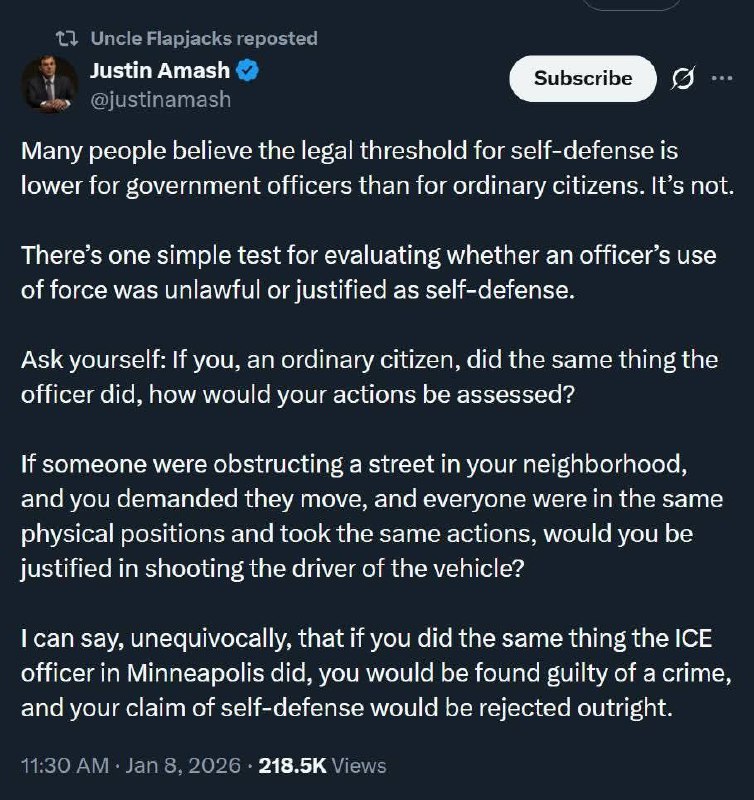754x800 pixels.
Task: Click the Grok slashed-circle icon
Action: (x=685, y=79)
